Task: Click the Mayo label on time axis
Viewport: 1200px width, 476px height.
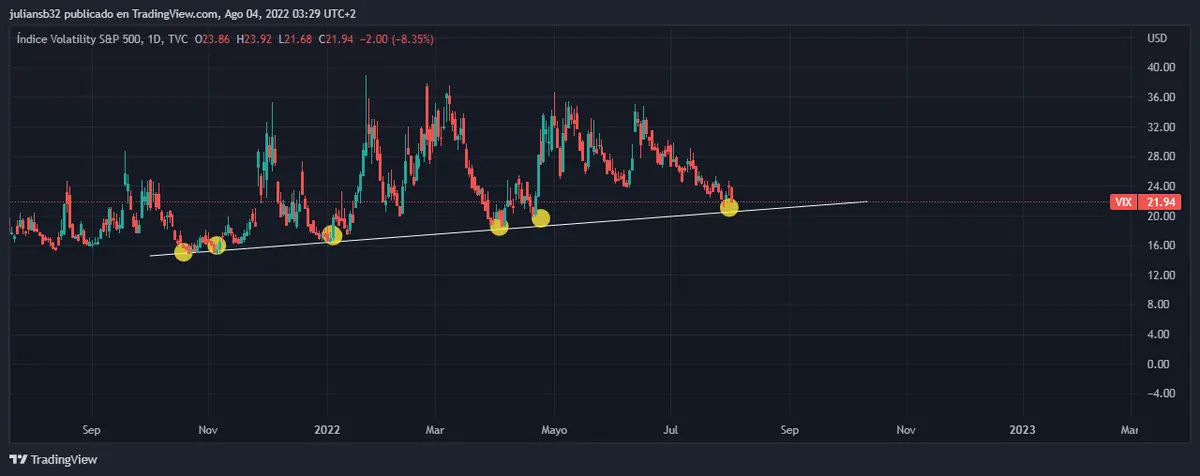Action: pyautogui.click(x=554, y=430)
